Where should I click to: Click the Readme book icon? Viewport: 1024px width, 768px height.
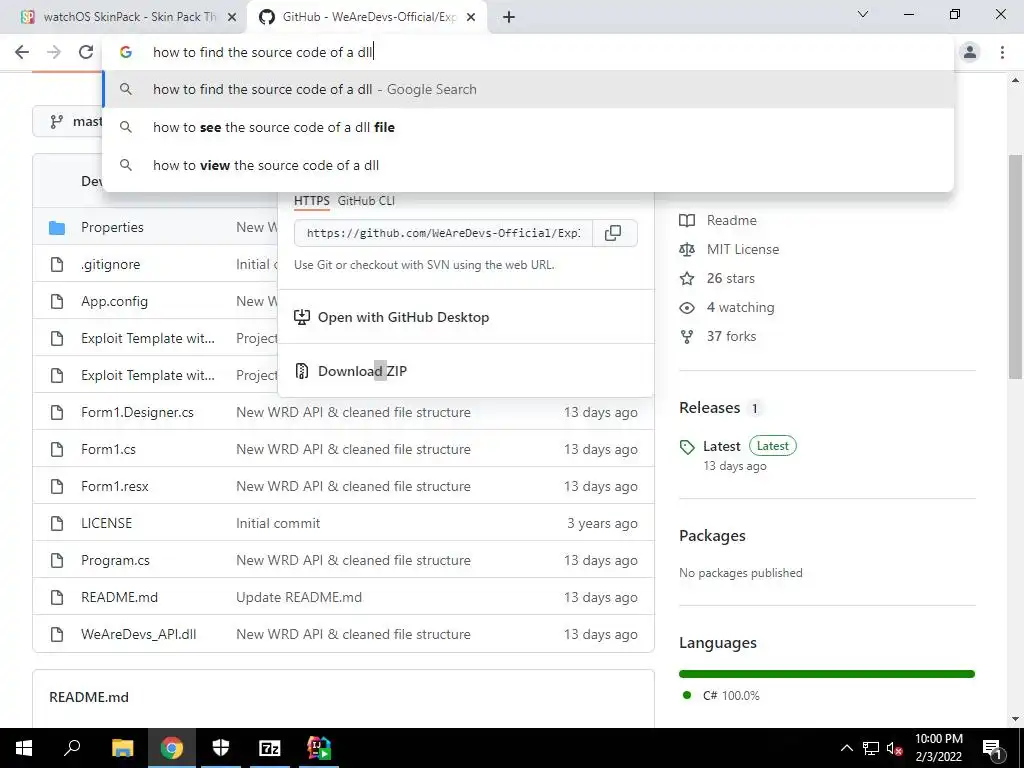click(687, 221)
